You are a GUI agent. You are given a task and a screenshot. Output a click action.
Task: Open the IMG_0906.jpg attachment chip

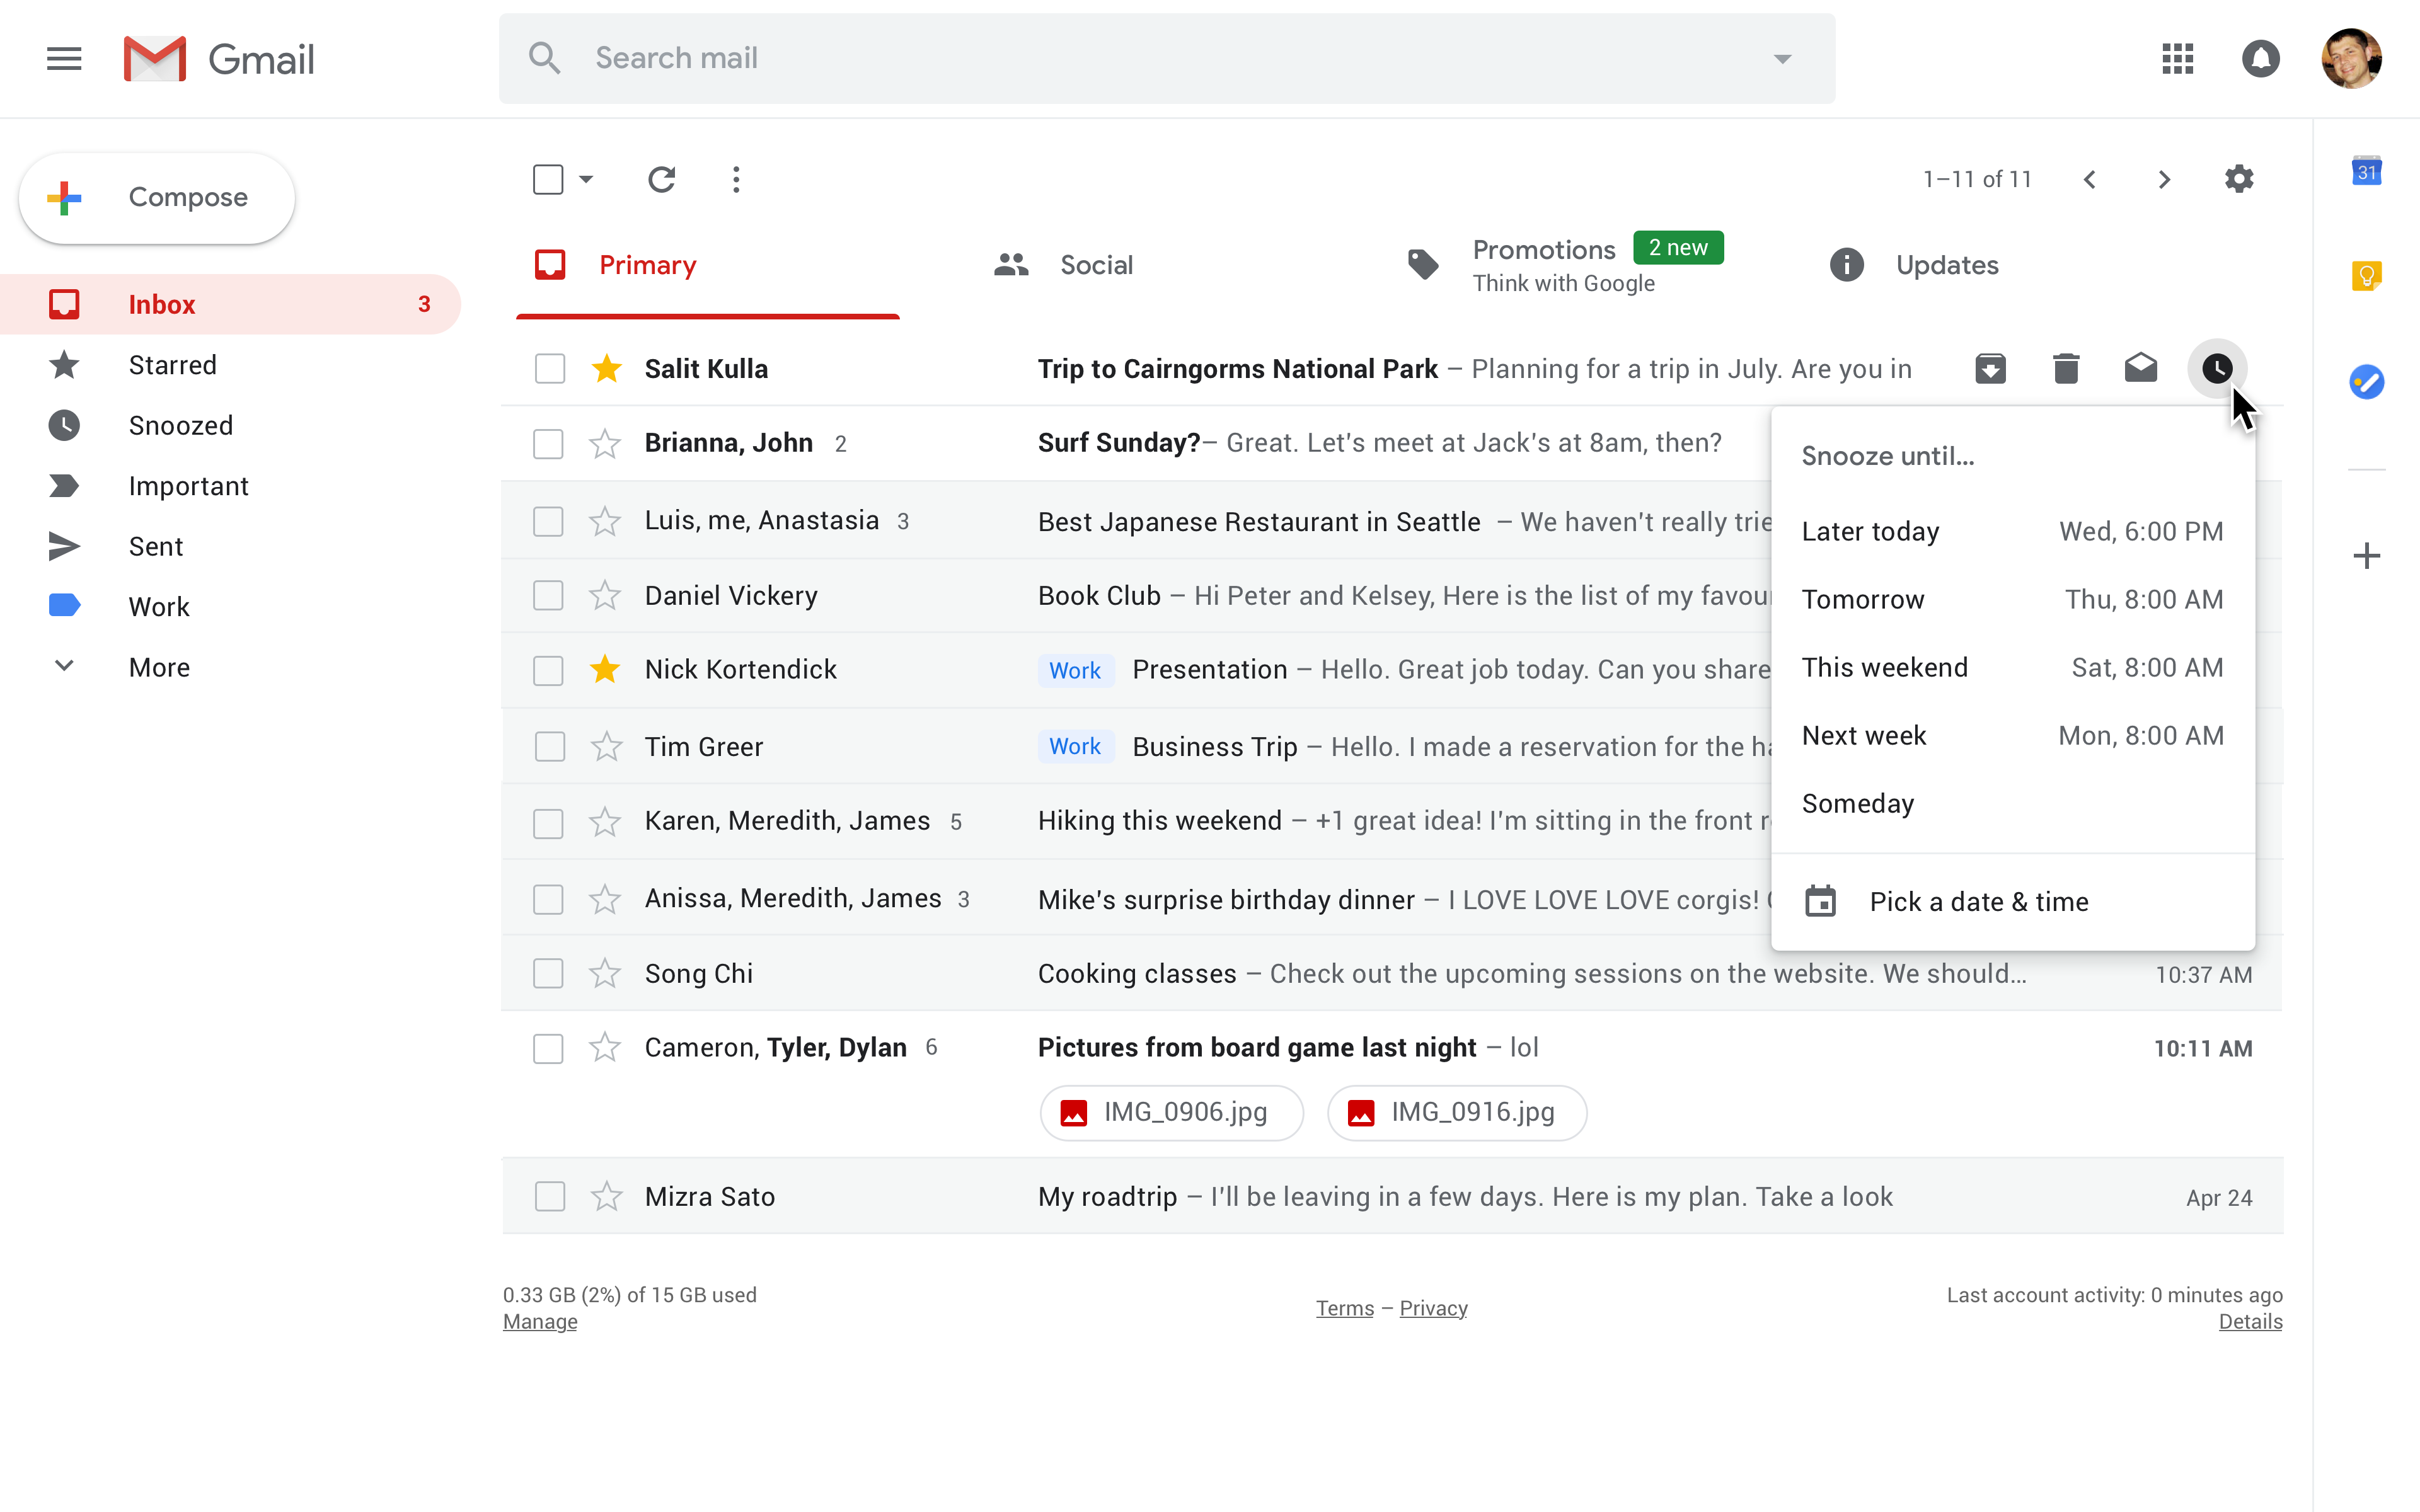point(1170,1112)
